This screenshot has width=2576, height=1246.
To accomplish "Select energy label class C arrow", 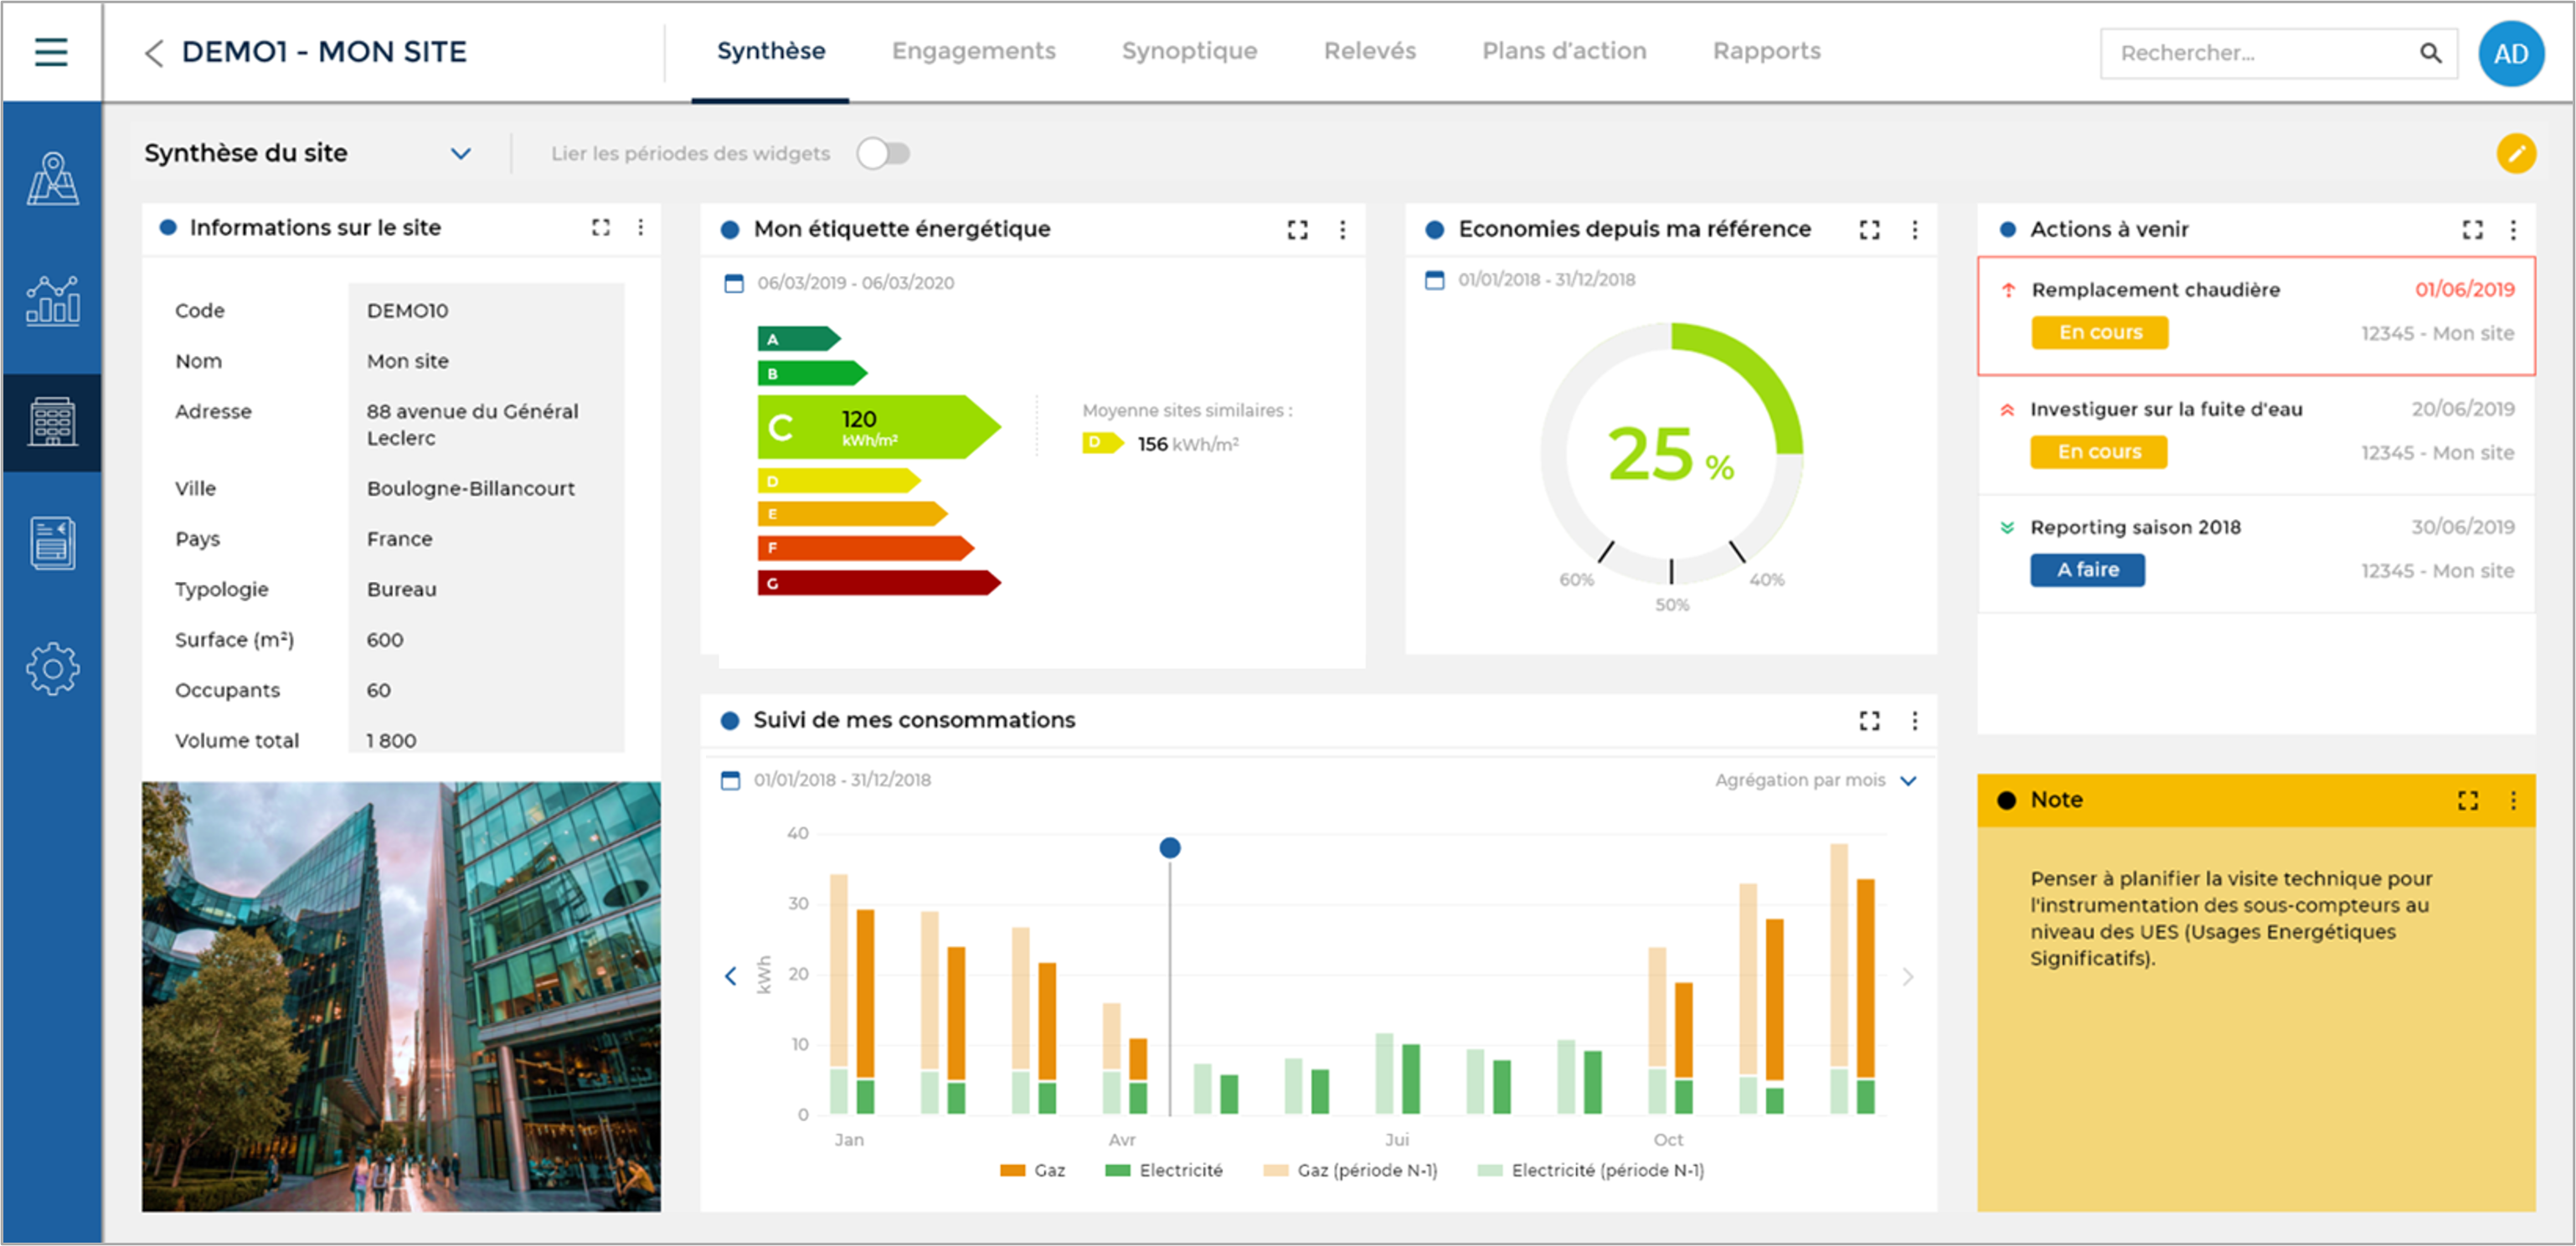I will pyautogui.click(x=878, y=427).
